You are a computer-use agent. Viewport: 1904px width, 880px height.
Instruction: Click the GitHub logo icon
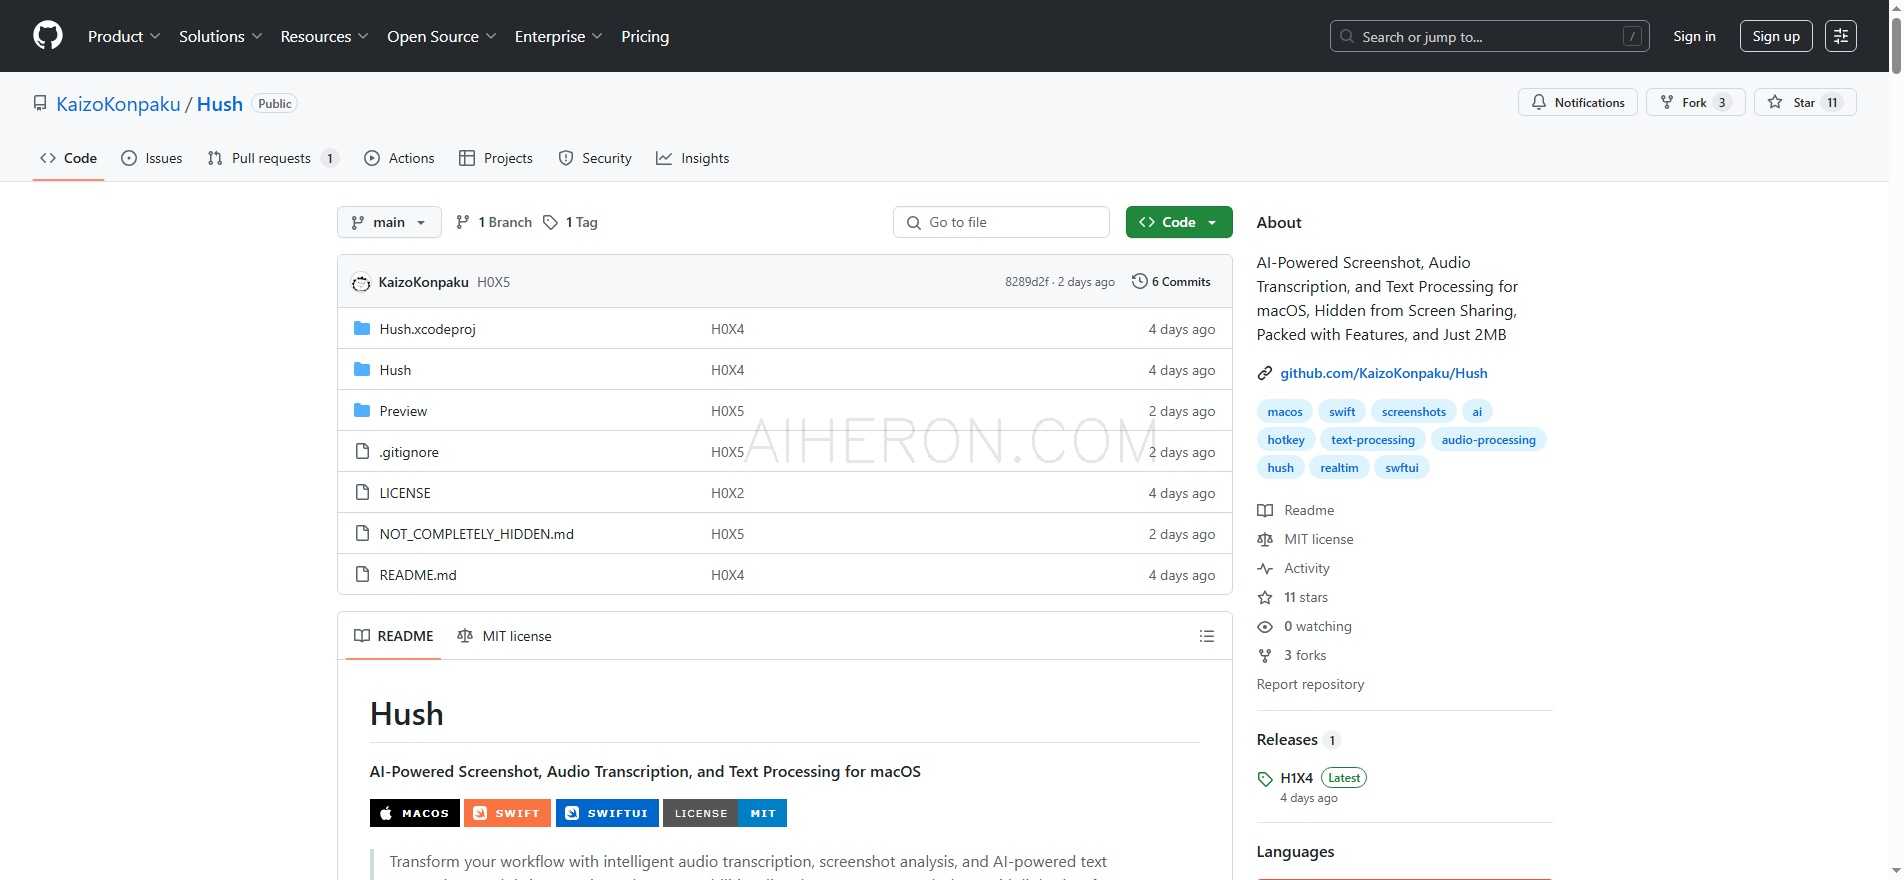48,36
